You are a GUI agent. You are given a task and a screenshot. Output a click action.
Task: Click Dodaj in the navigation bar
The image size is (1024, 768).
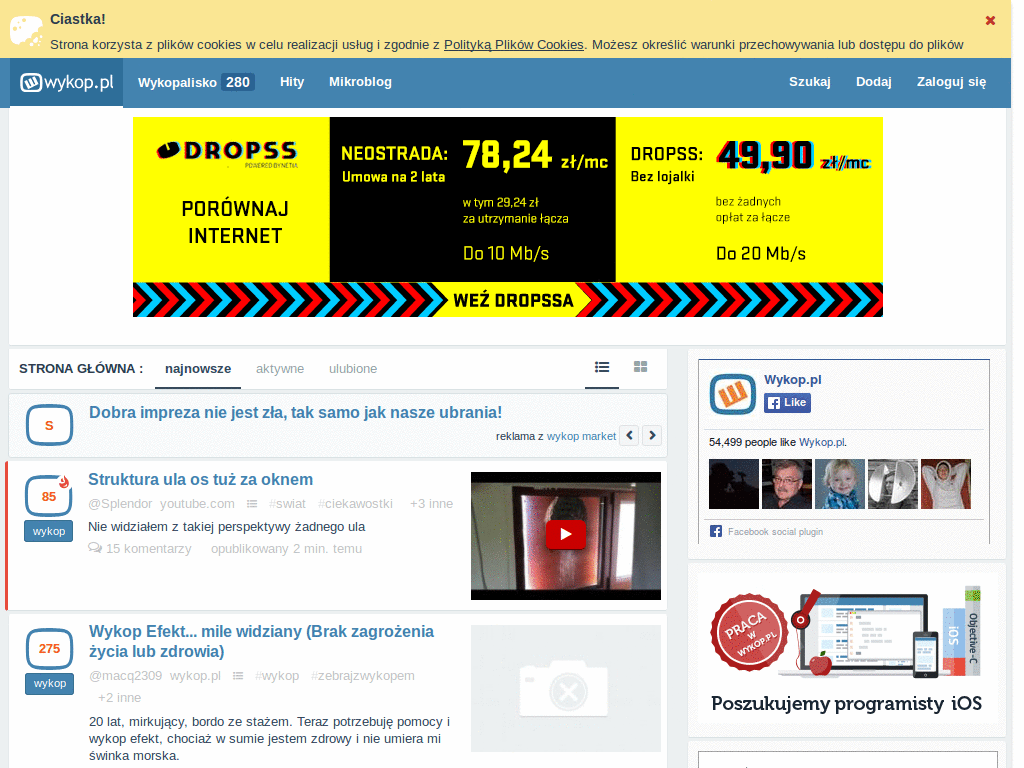pos(873,82)
